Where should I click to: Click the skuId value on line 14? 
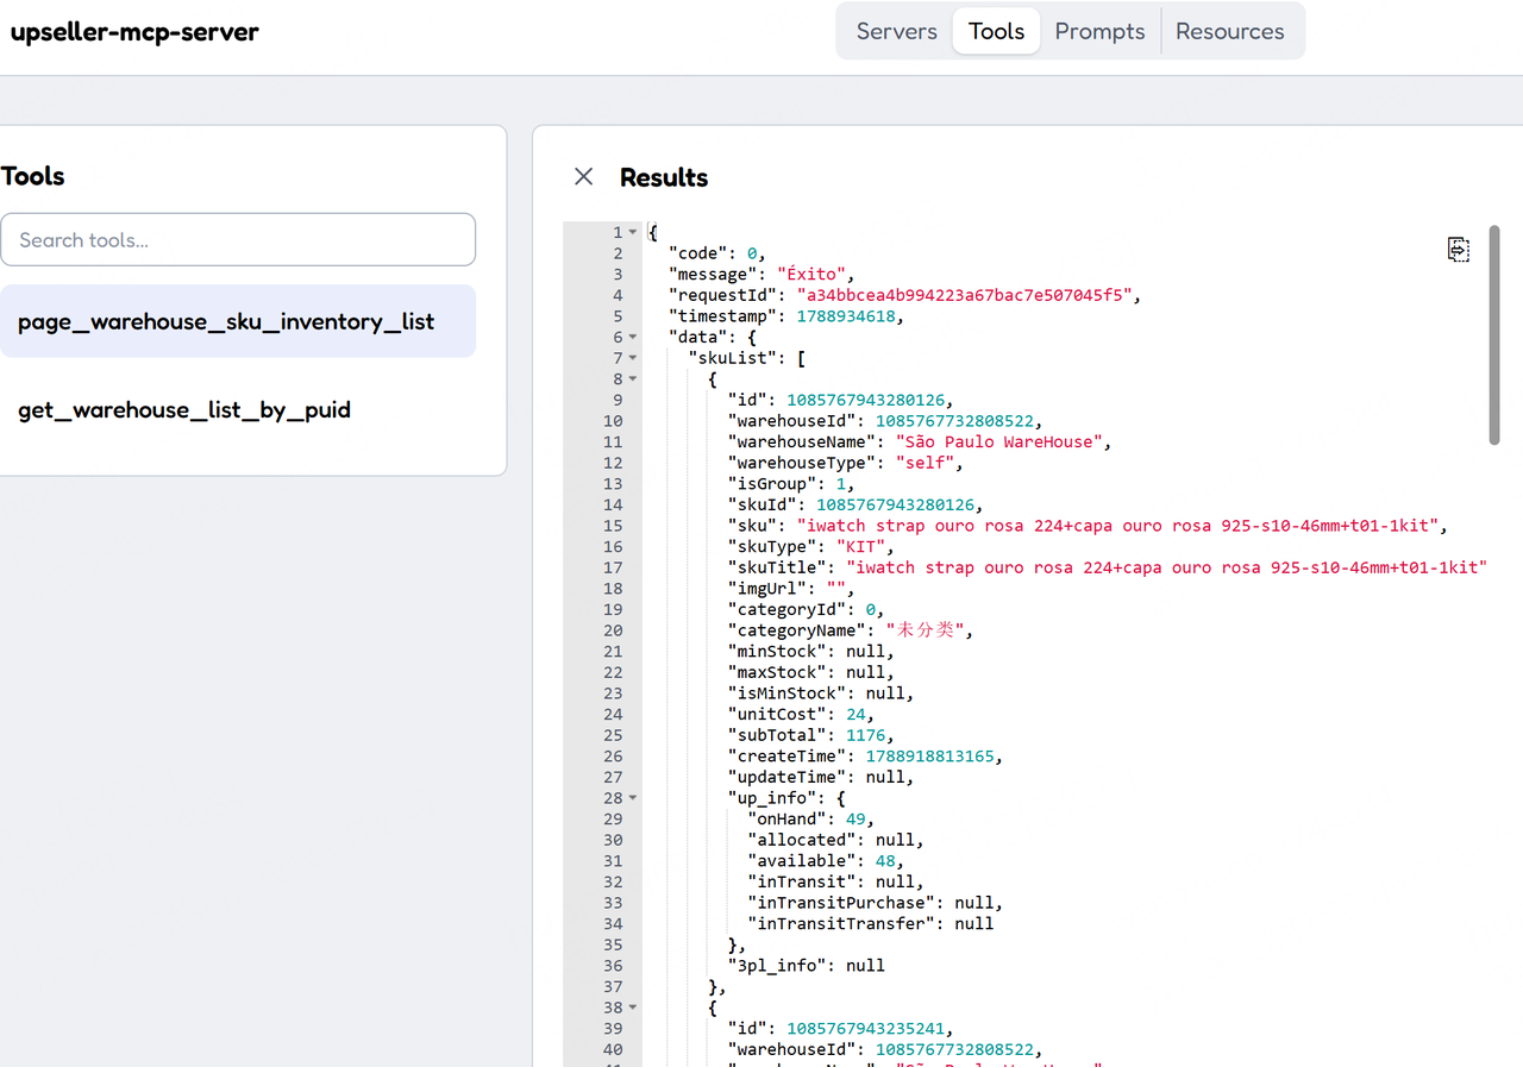895,505
